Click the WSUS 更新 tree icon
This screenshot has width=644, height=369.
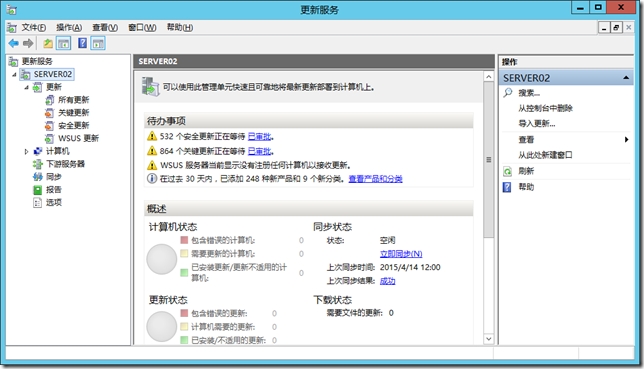coord(49,138)
